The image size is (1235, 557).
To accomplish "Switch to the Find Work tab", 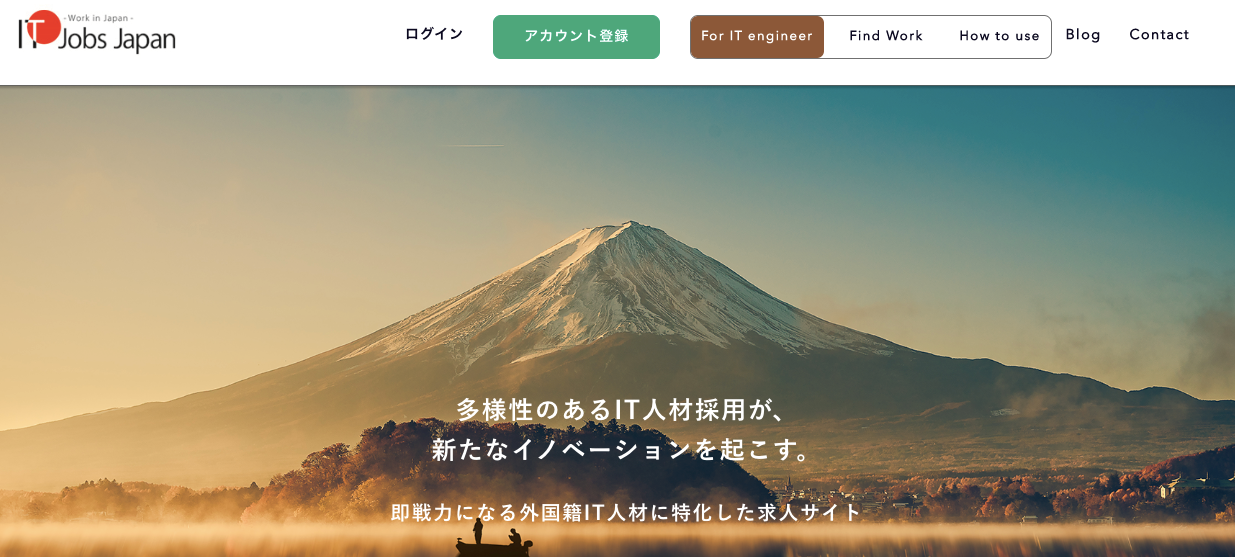I will click(886, 37).
